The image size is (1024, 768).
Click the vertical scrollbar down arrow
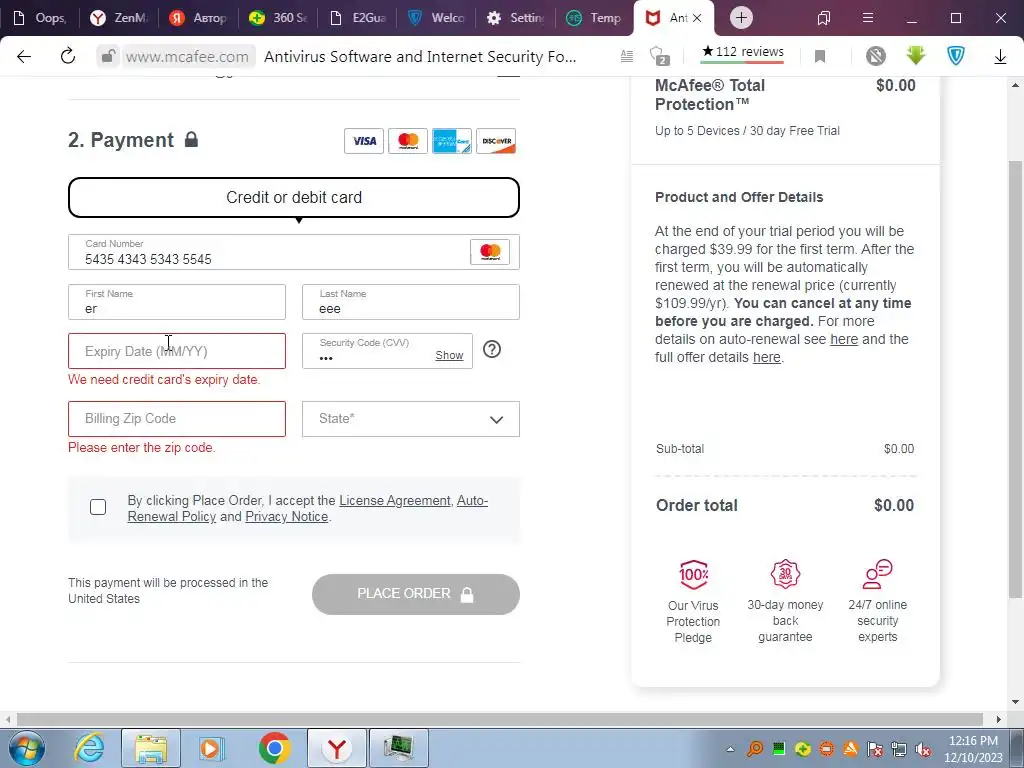tap(1016, 703)
